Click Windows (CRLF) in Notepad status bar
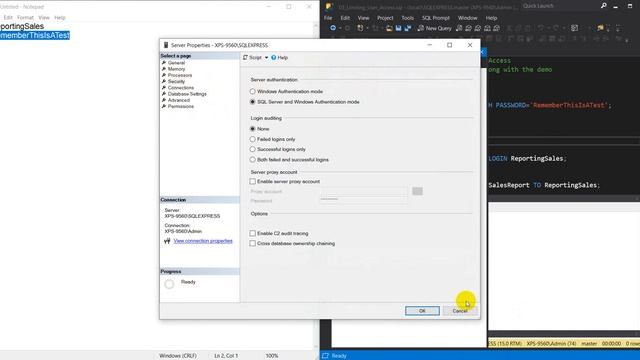Image resolution: width=640 pixels, height=360 pixels. [x=178, y=356]
